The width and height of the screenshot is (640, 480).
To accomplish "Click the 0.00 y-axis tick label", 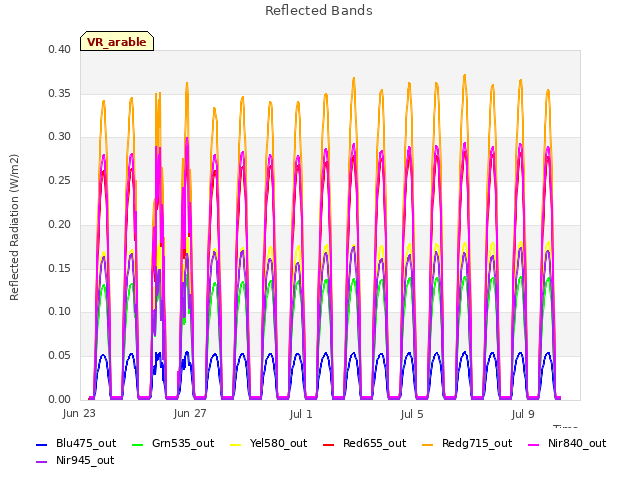I will pyautogui.click(x=60, y=399).
